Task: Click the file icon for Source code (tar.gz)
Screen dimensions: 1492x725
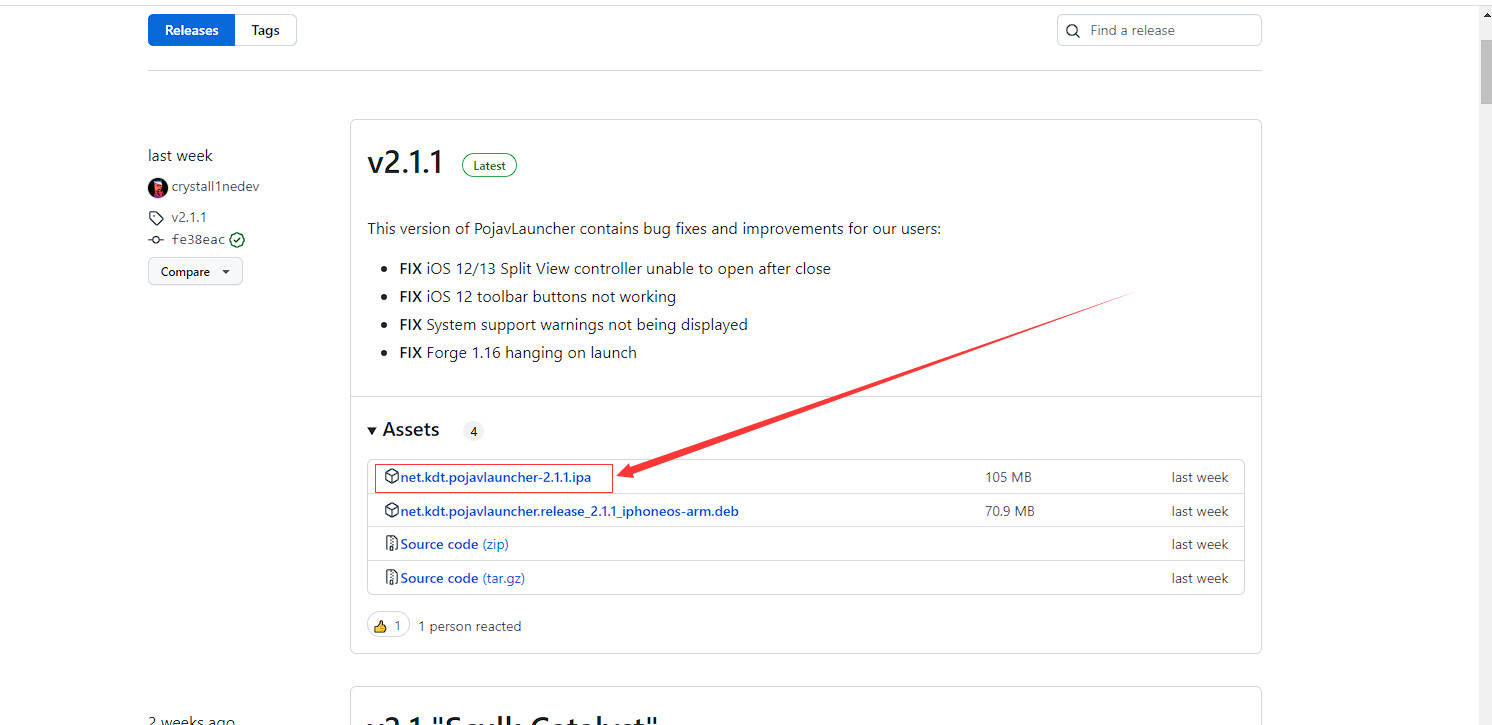Action: 392,578
